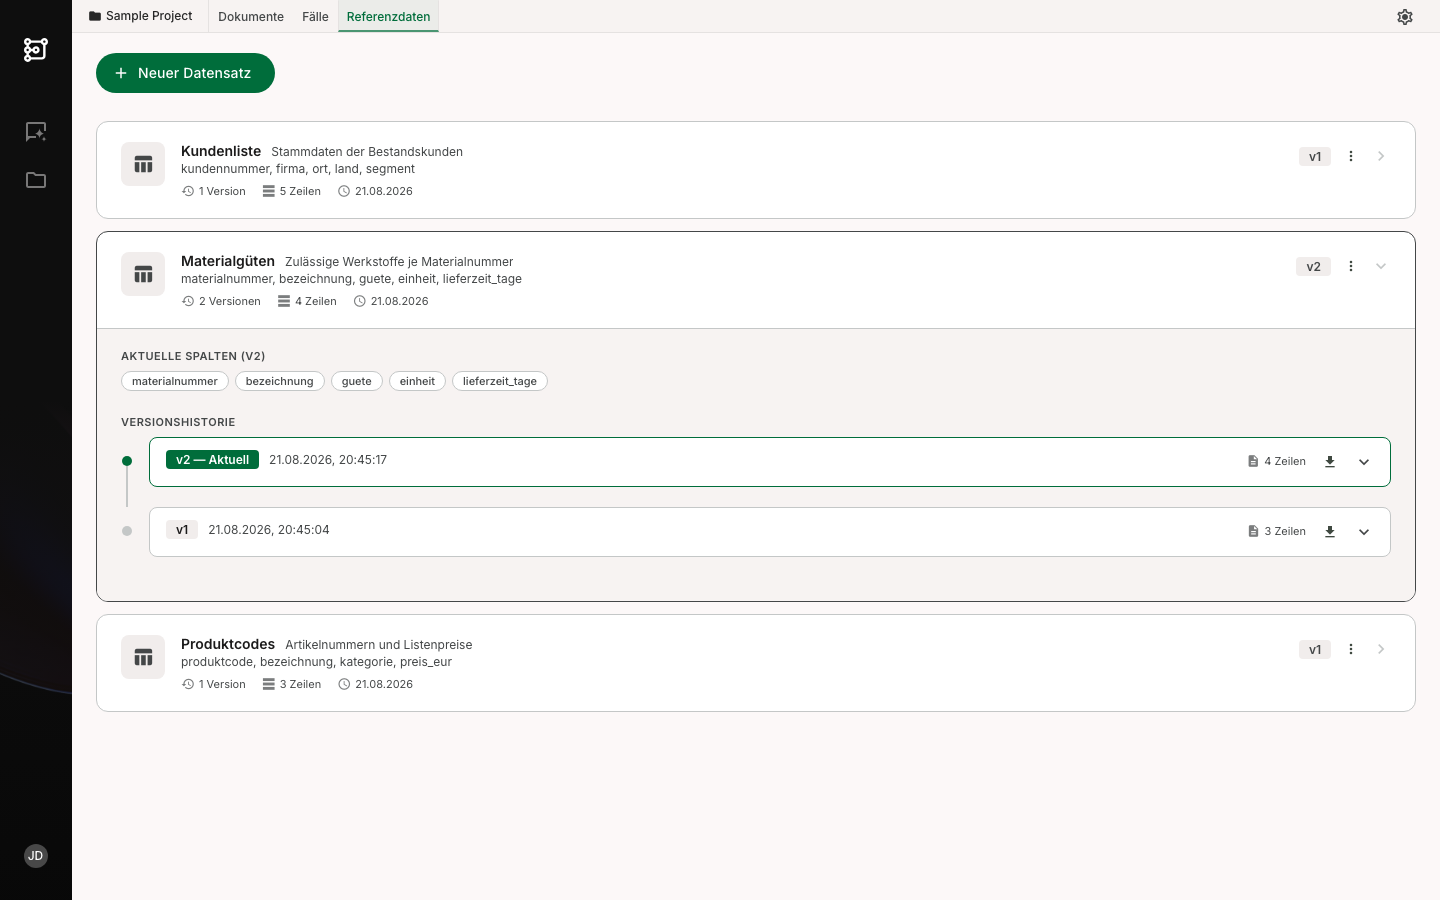Click the Kundenliste column list text
The width and height of the screenshot is (1440, 900).
point(298,169)
